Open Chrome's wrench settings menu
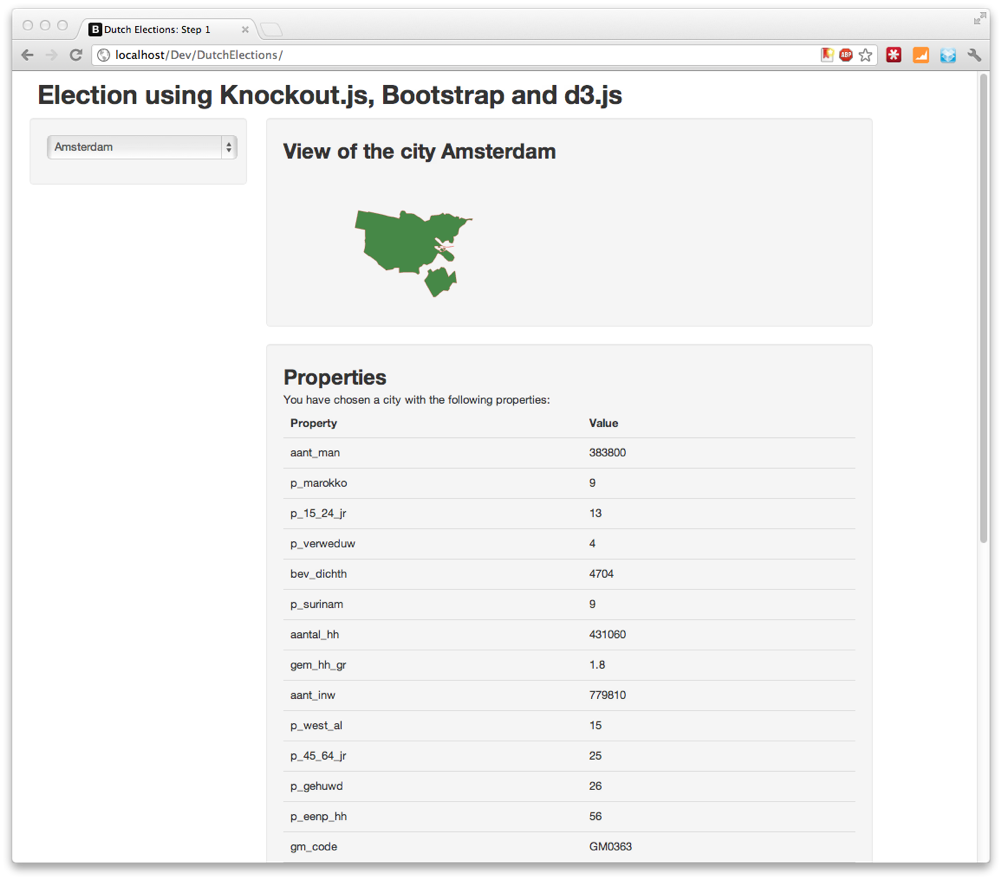Image resolution: width=1002 pixels, height=880 pixels. tap(974, 55)
